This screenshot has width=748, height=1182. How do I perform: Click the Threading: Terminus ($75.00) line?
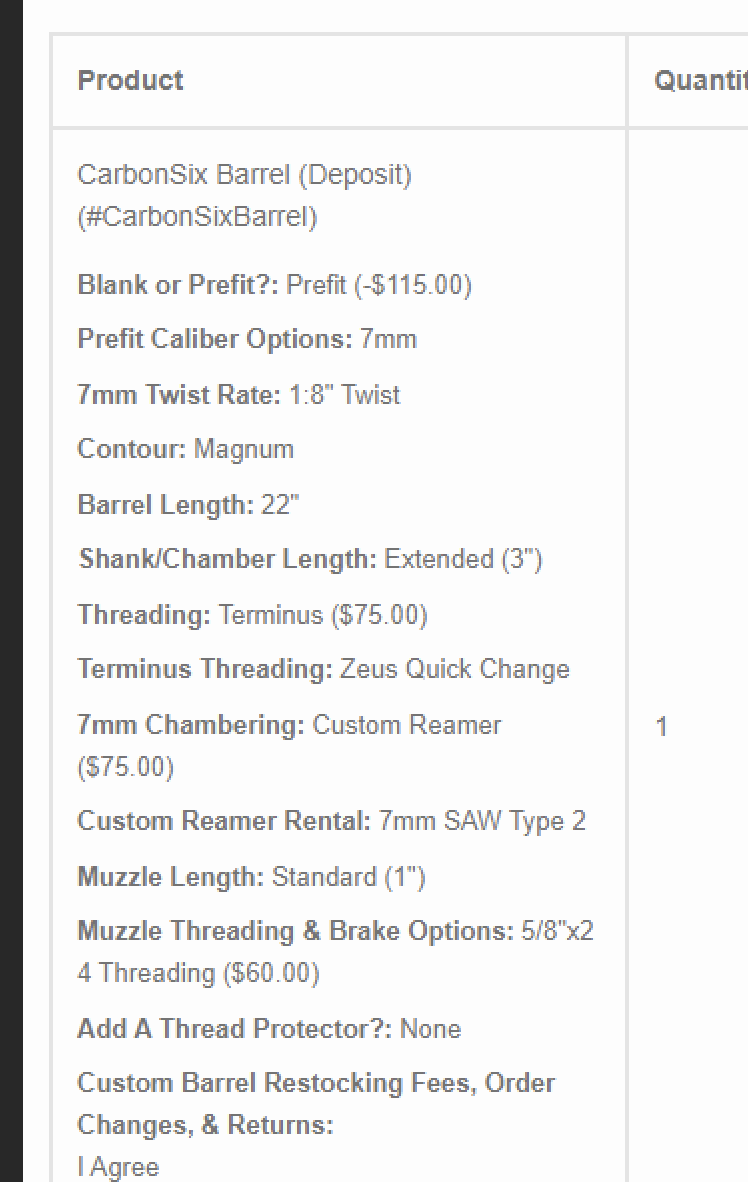(x=252, y=614)
